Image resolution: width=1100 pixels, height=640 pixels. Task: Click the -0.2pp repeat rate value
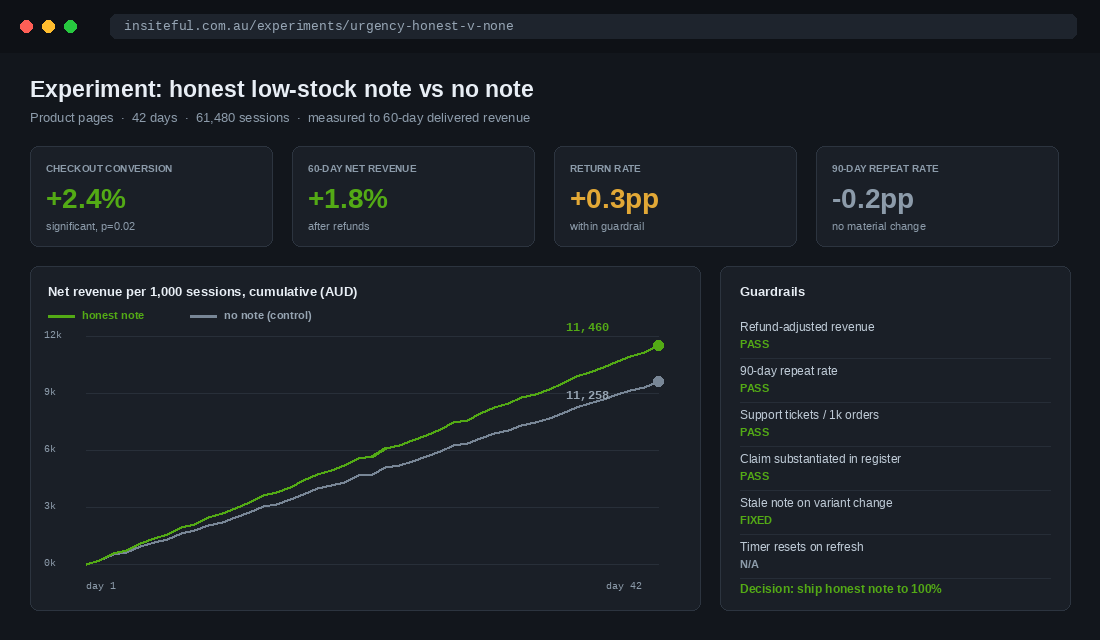click(x=872, y=199)
